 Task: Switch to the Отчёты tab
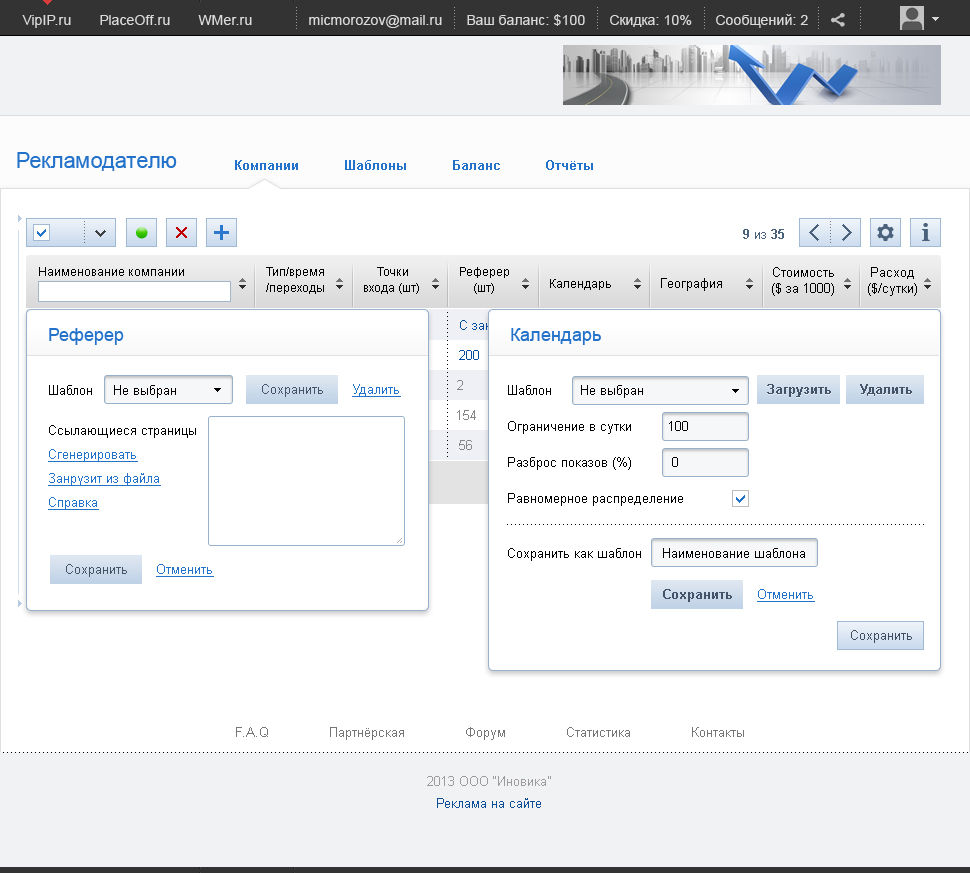569,165
